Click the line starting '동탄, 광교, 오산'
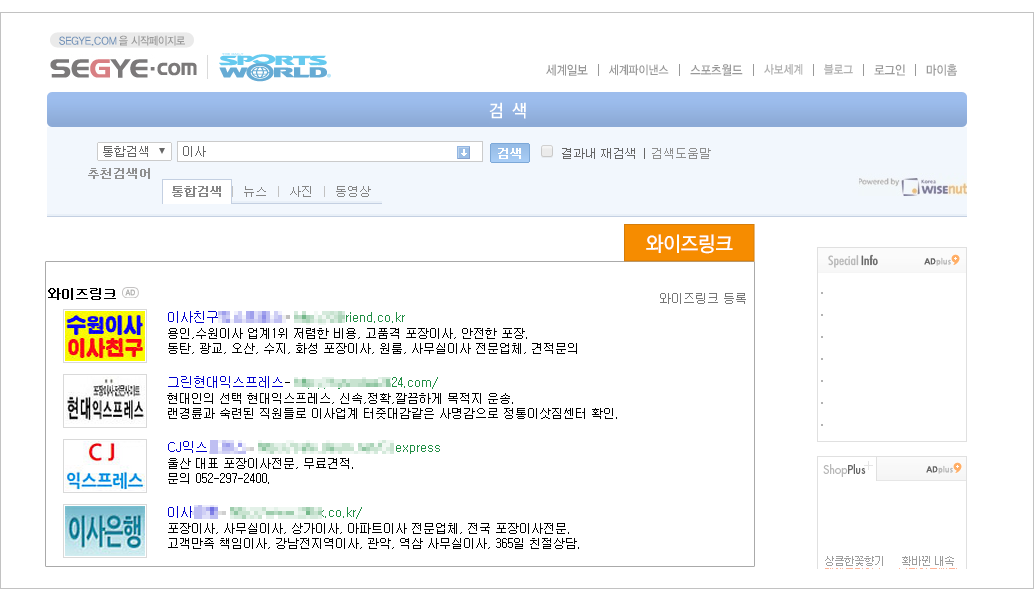 pos(373,348)
